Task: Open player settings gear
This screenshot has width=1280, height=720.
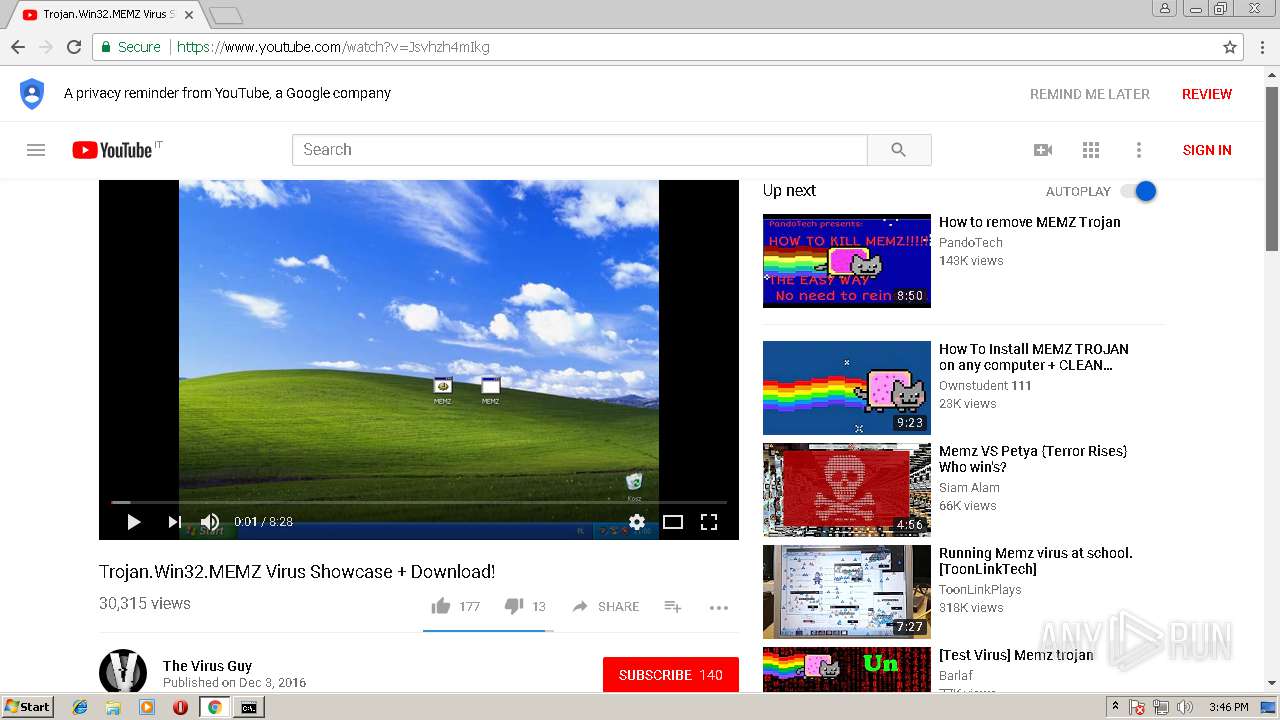Action: coord(637,522)
